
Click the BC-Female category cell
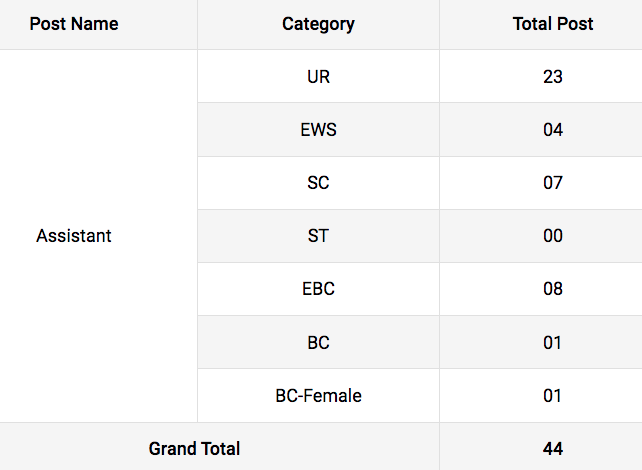coord(318,396)
